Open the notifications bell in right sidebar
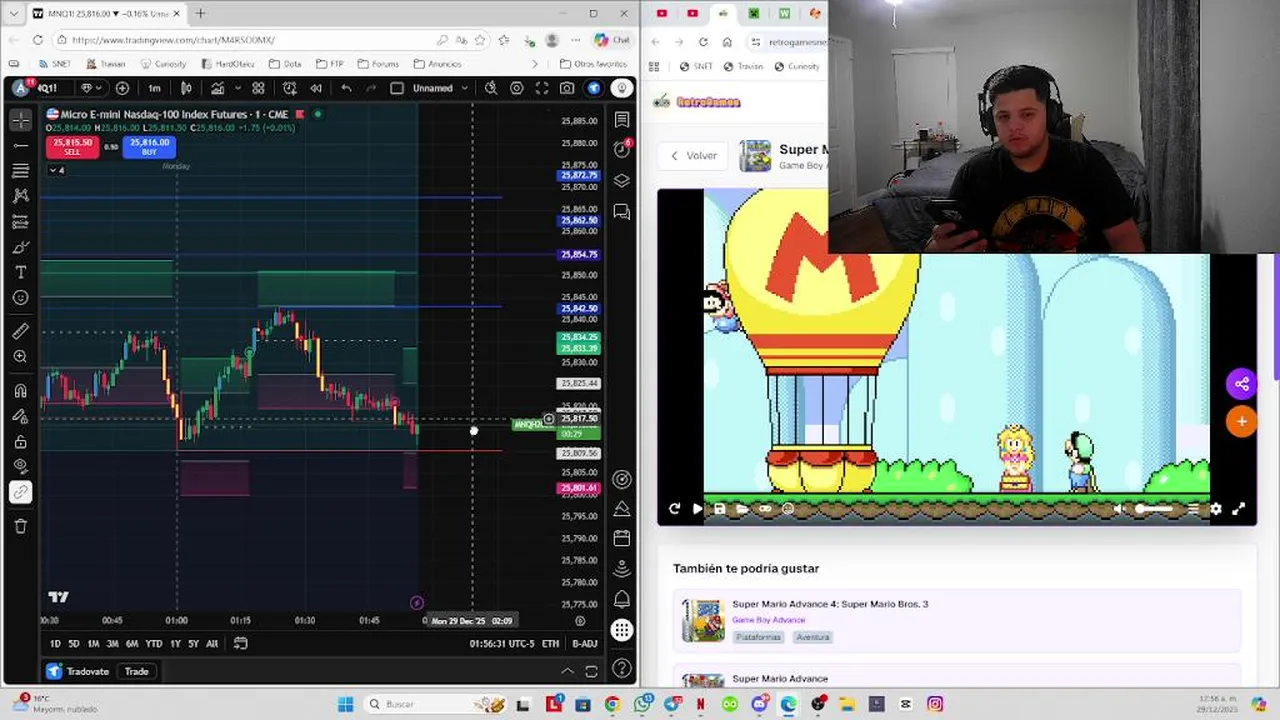 (622, 598)
